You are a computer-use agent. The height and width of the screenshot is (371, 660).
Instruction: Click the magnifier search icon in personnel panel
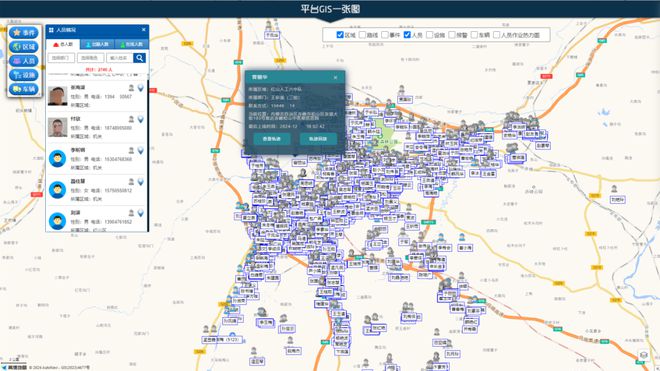[x=140, y=58]
